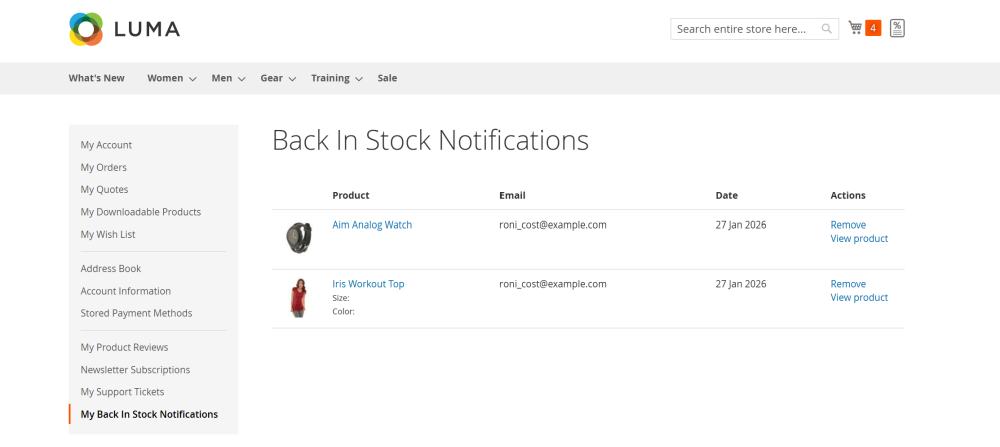Expand the Men menu chevron
This screenshot has height=447, width=1000.
(x=242, y=79)
